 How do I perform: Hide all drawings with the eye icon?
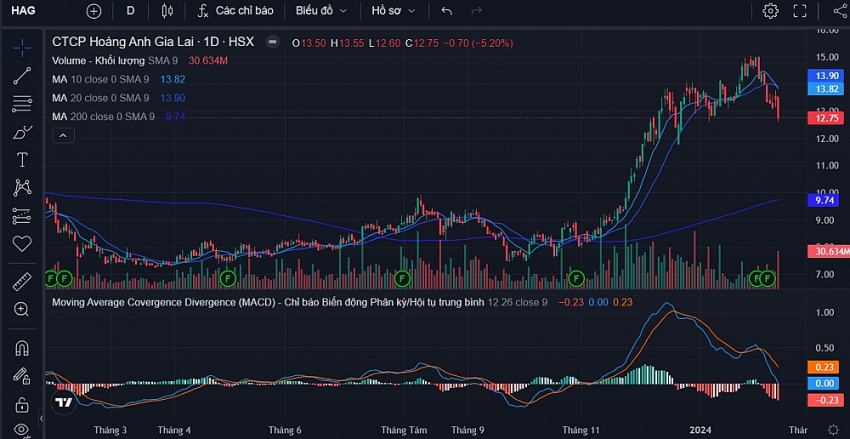tap(22, 430)
